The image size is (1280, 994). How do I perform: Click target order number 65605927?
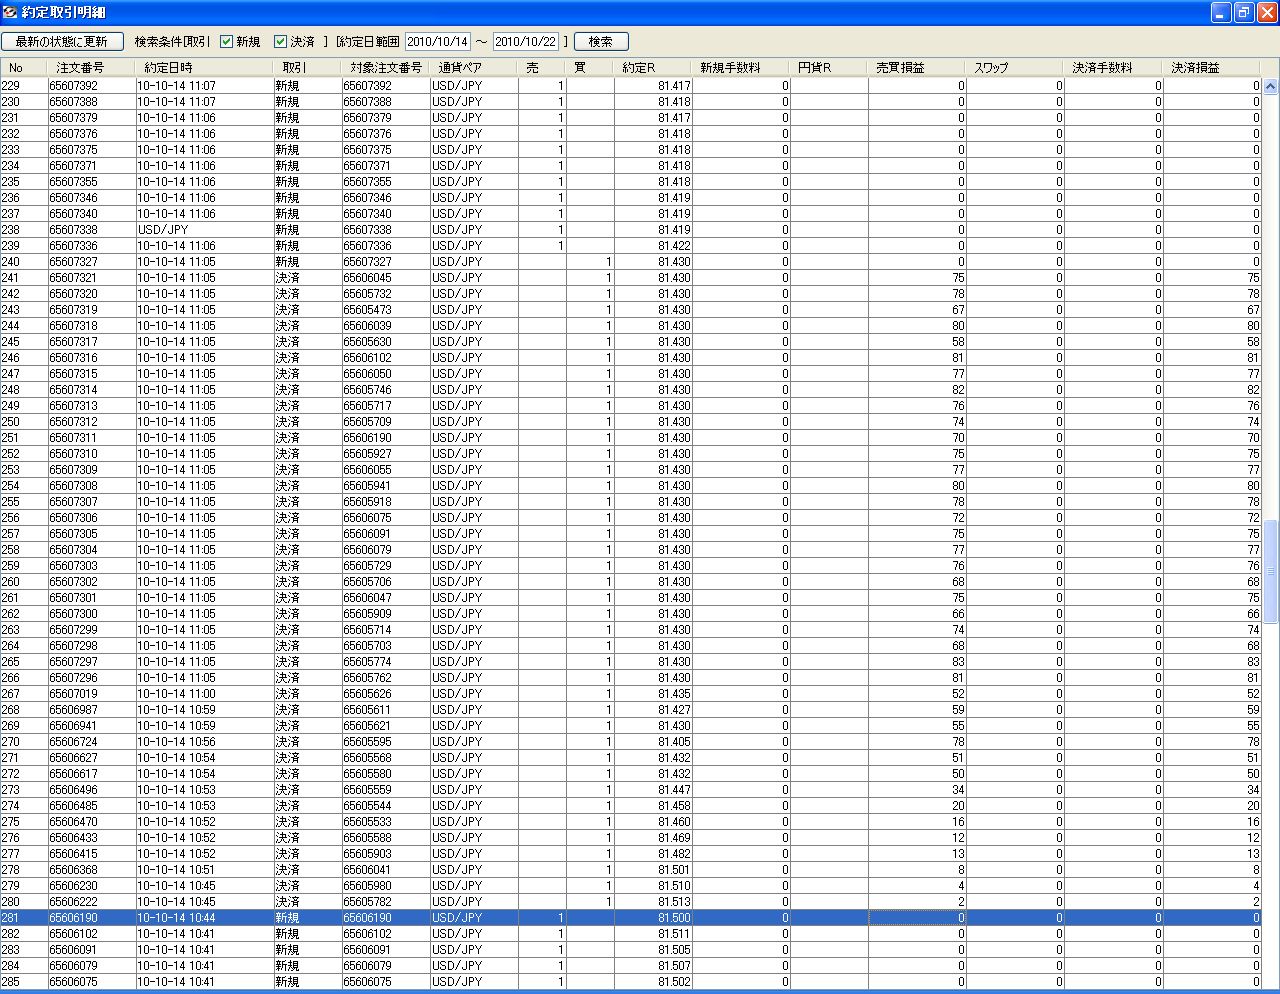pyautogui.click(x=385, y=454)
